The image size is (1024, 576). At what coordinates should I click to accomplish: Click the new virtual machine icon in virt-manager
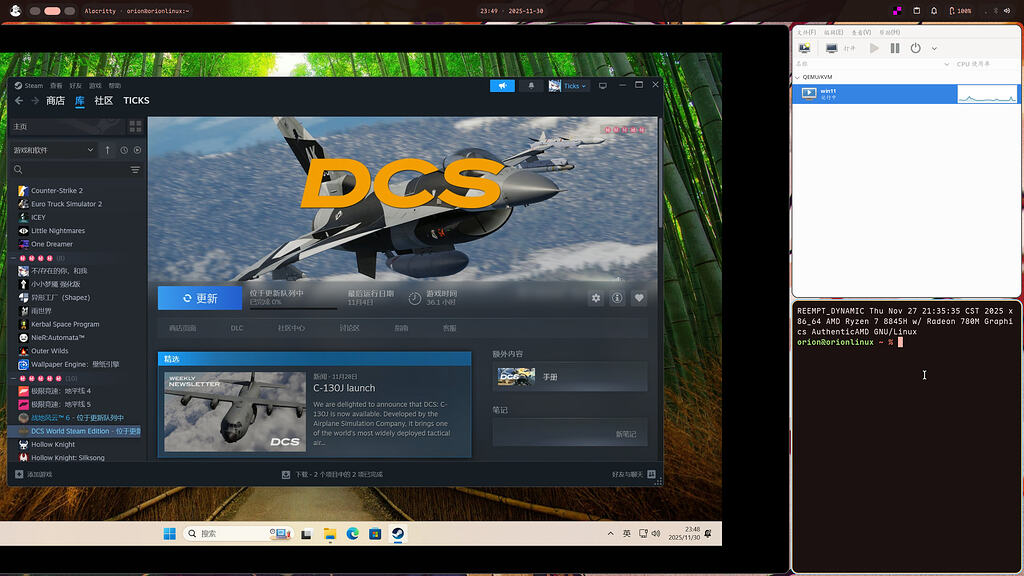tap(805, 48)
